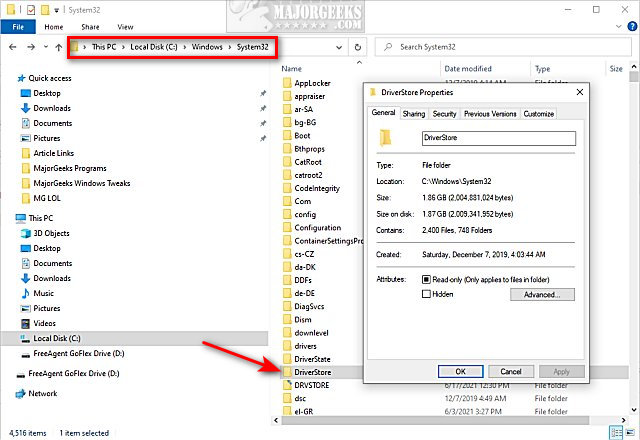Switch to Large icons view layout
The height and width of the screenshot is (440, 640).
point(632,432)
